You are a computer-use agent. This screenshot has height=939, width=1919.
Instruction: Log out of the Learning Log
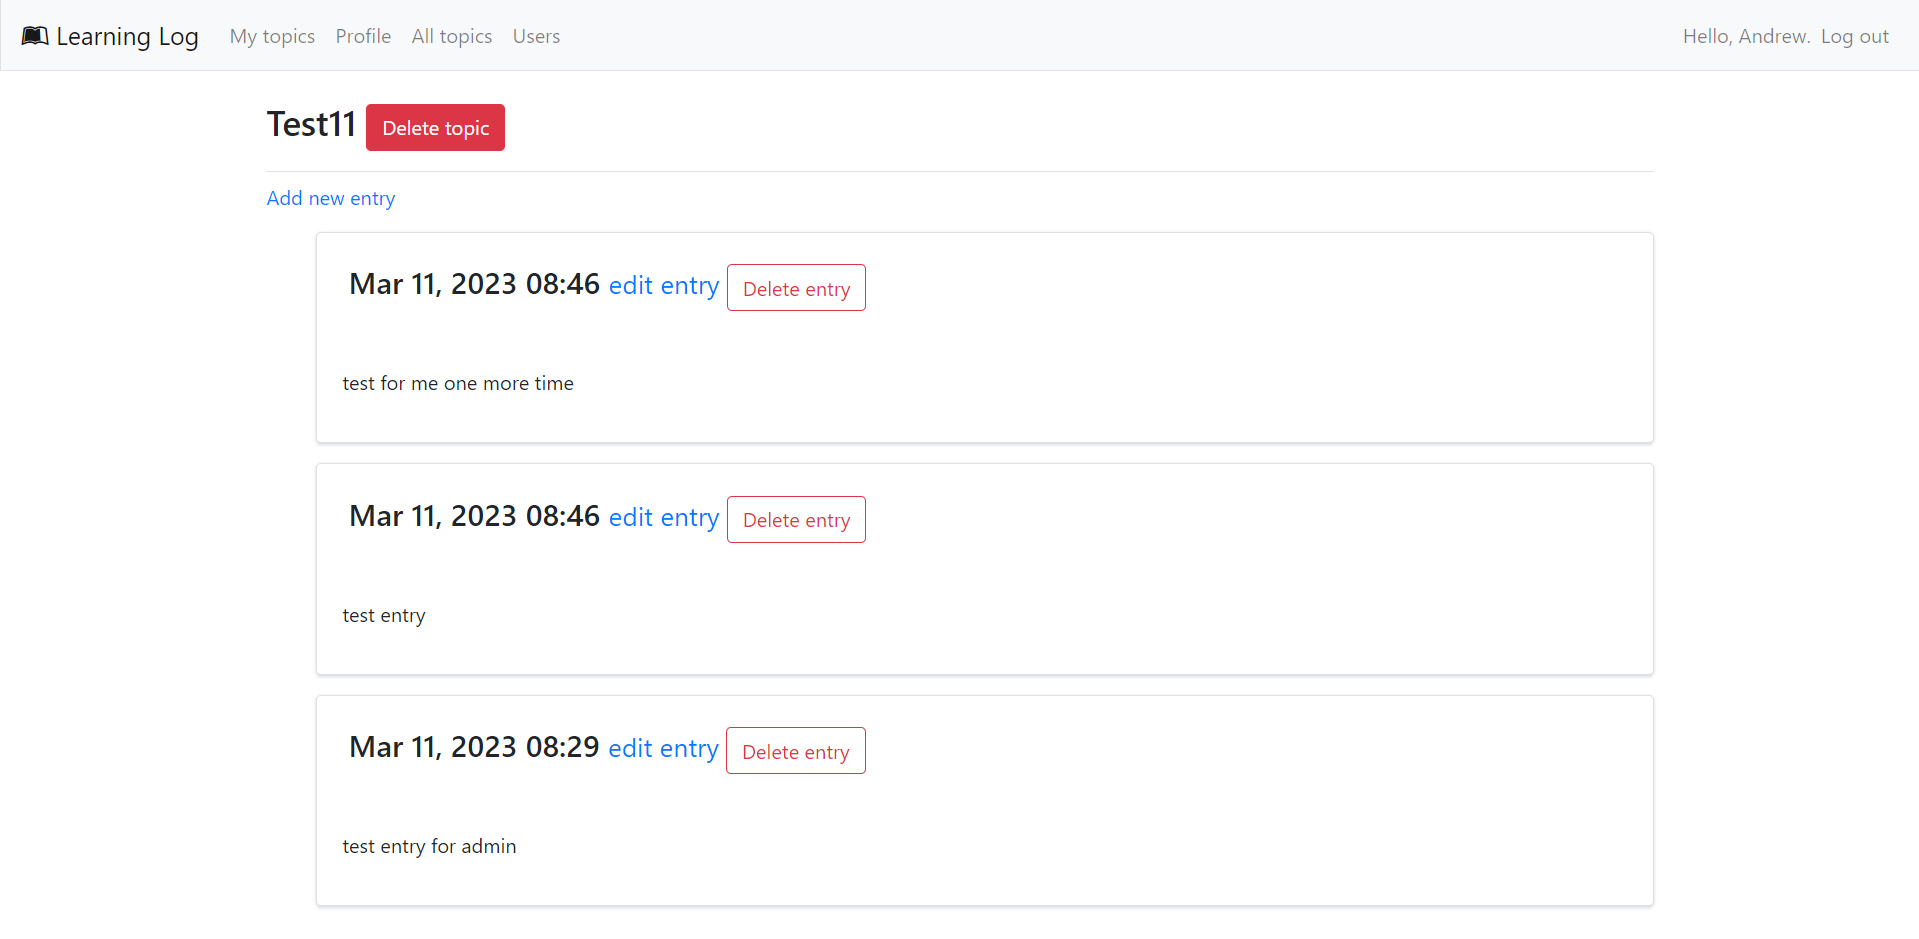[1855, 36]
